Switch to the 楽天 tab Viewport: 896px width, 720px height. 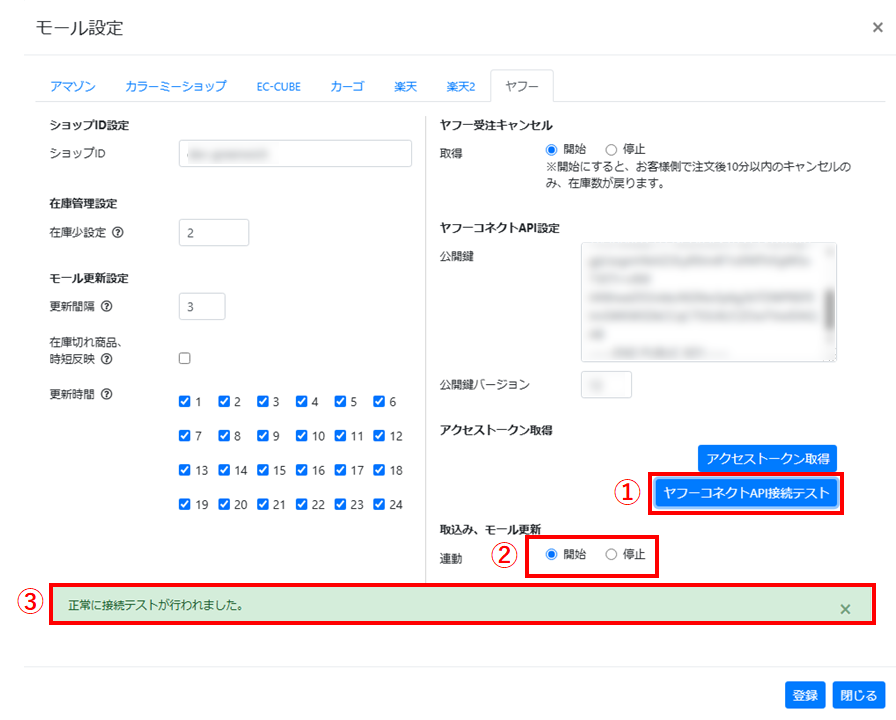click(x=405, y=86)
